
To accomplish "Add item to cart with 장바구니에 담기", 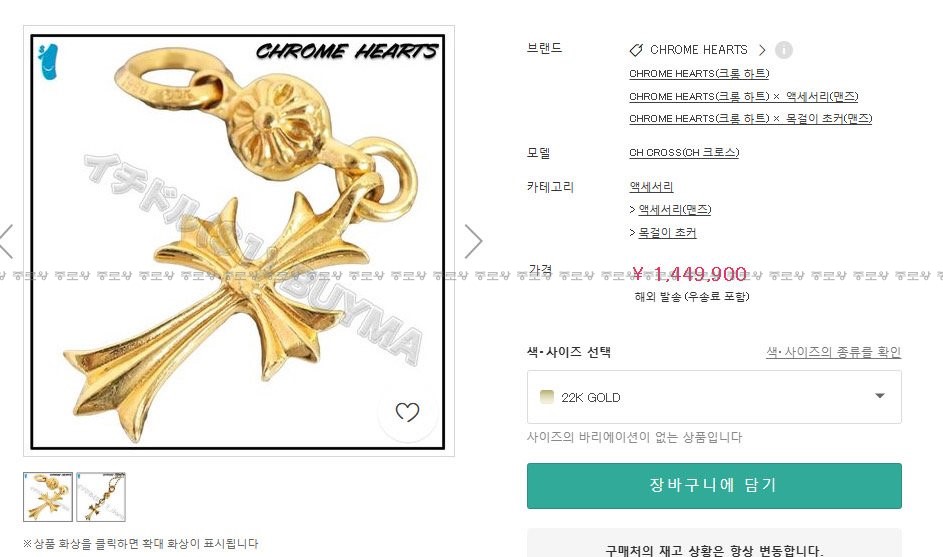I will (714, 485).
